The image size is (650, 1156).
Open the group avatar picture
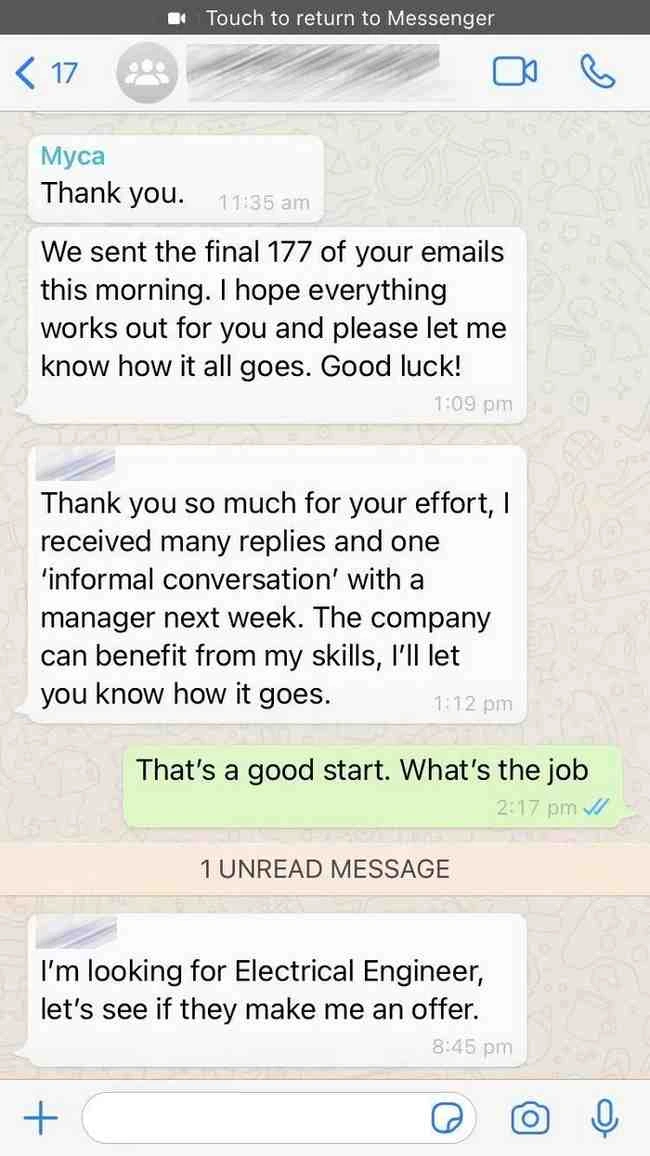pyautogui.click(x=147, y=72)
